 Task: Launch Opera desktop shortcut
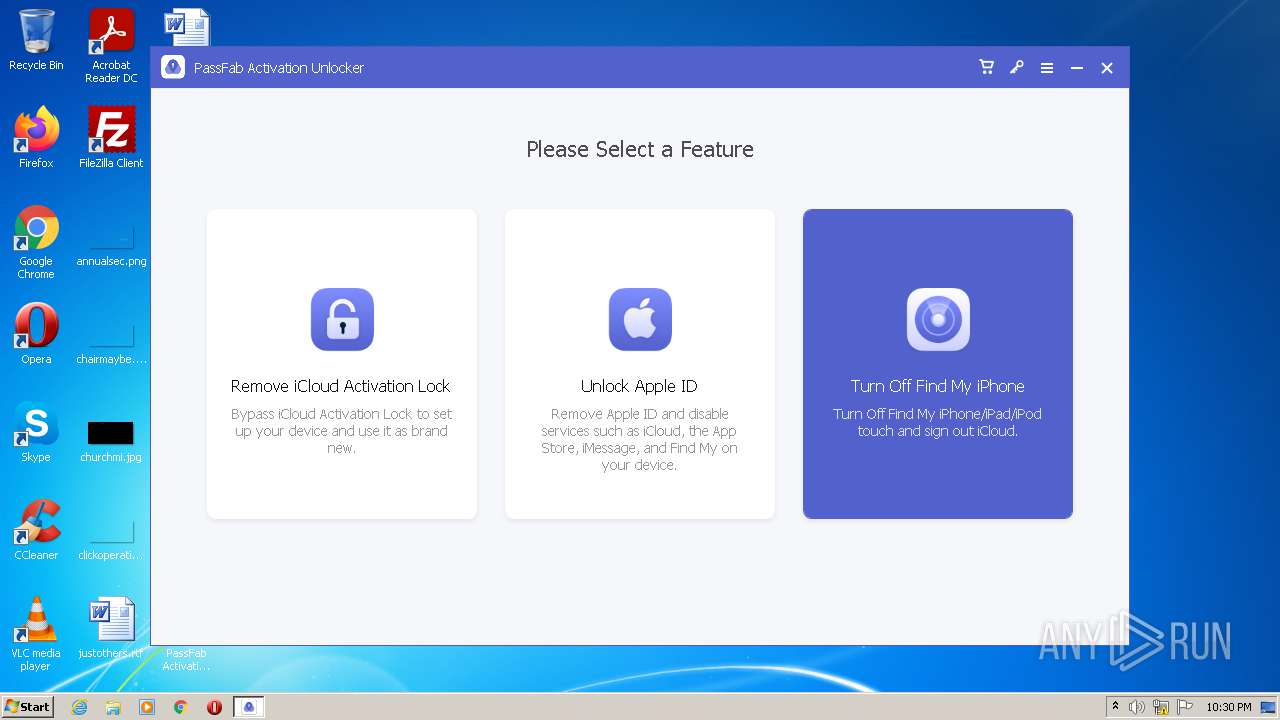tap(36, 334)
